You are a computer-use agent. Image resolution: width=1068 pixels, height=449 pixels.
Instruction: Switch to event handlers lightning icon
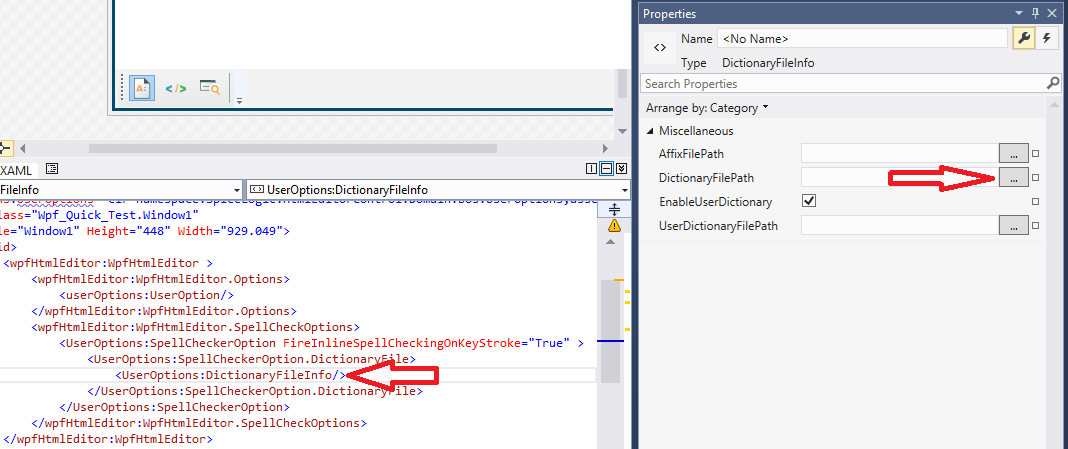(x=1047, y=39)
